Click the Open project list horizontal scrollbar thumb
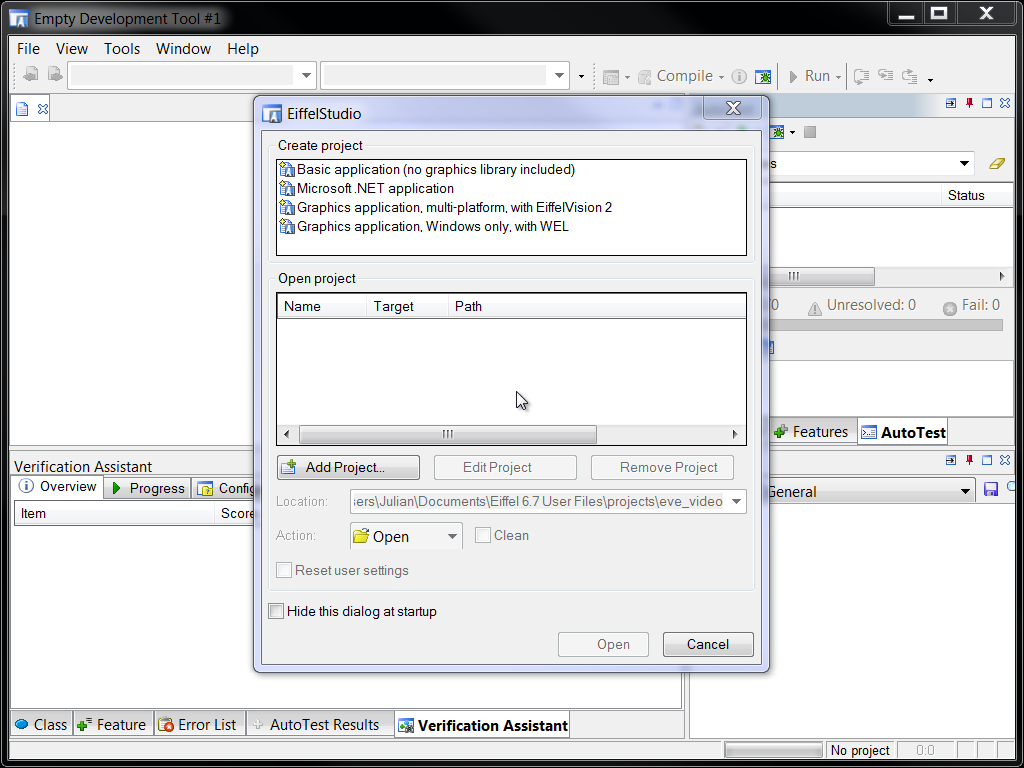Image resolution: width=1024 pixels, height=768 pixels. point(447,434)
